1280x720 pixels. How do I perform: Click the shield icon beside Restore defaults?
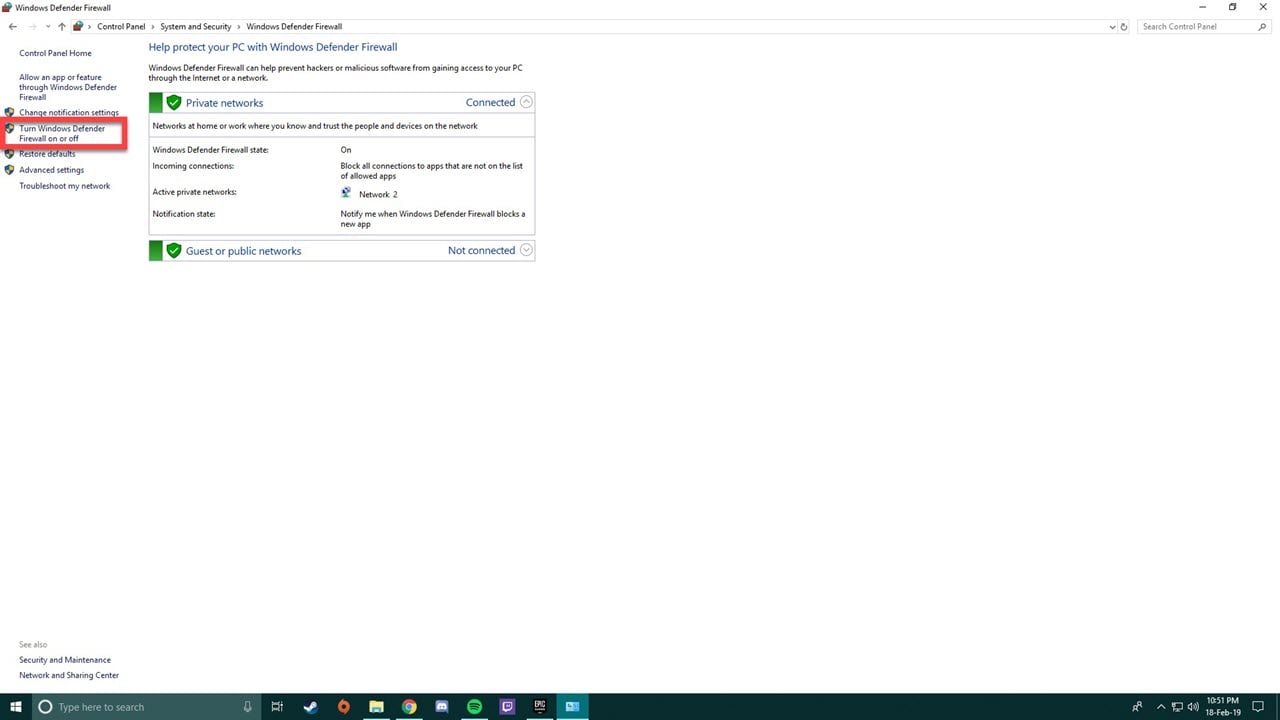tap(10, 154)
